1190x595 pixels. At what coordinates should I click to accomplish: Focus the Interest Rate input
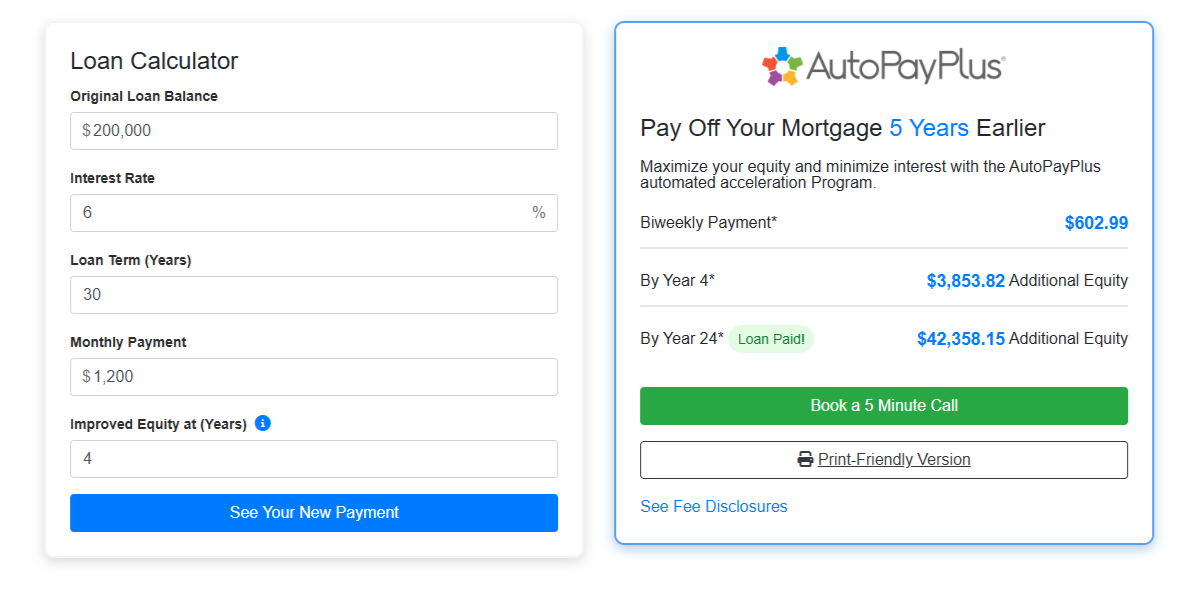pyautogui.click(x=300, y=213)
